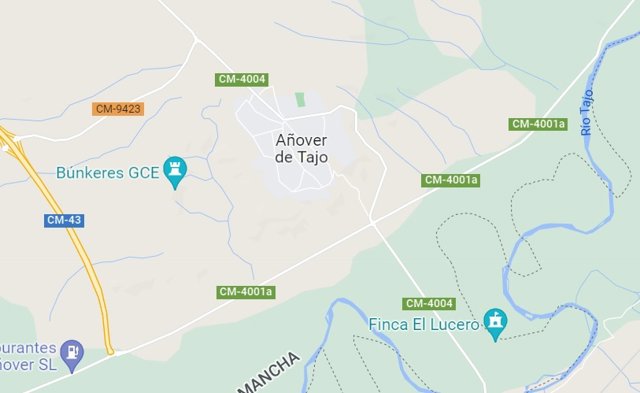This screenshot has width=640, height=393.
Task: Click the CM-4004 shield near Finca El Lucero
Action: tap(429, 304)
